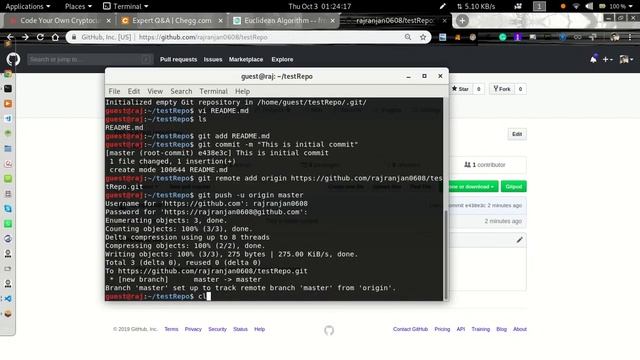View the 1 contributor link
The width and height of the screenshot is (640, 360).
484,165
